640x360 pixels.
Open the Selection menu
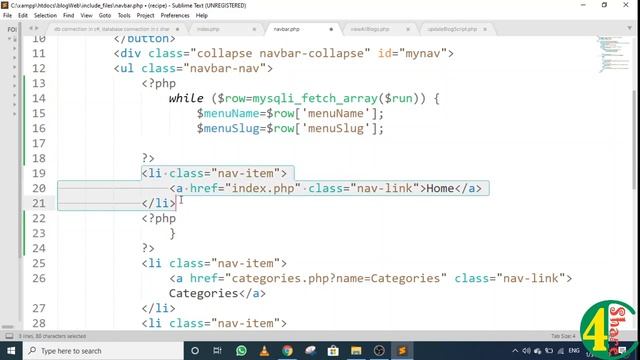coord(45,16)
